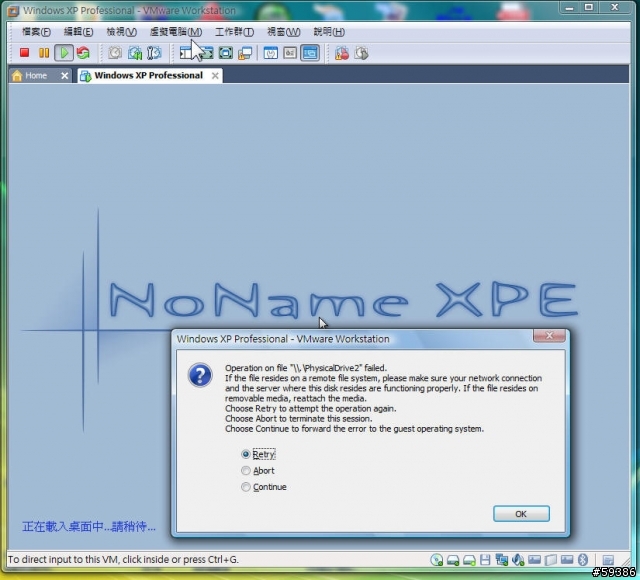Screen dimensions: 640x580
Task: Click the highlighted Console view icon
Action: tap(310, 53)
